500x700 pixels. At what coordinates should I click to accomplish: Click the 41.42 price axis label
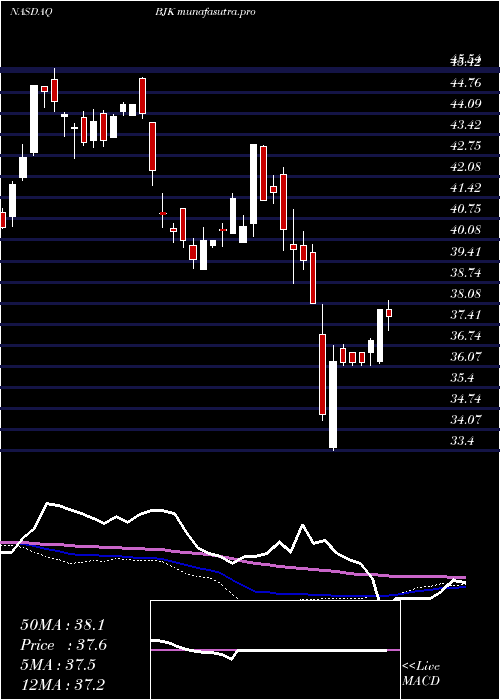click(x=466, y=188)
